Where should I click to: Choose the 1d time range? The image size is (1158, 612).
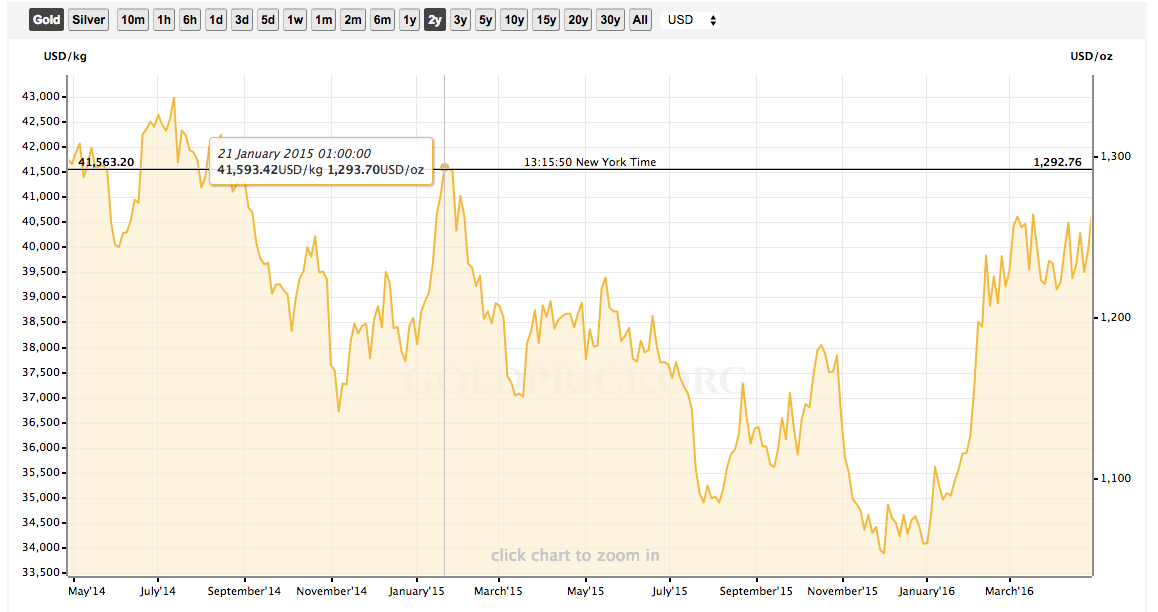216,20
